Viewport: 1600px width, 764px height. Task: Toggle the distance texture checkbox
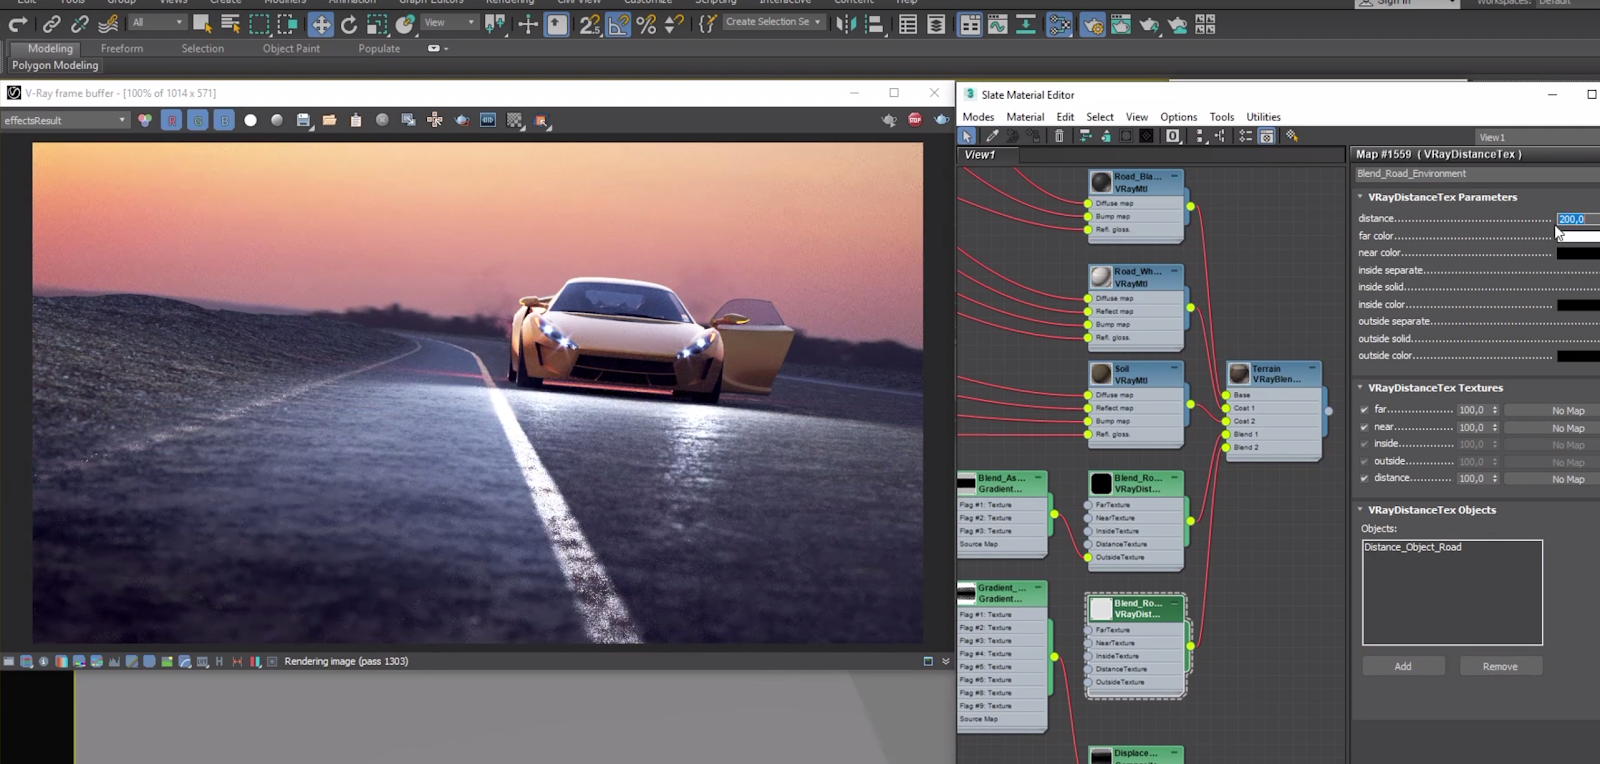[x=1364, y=478]
